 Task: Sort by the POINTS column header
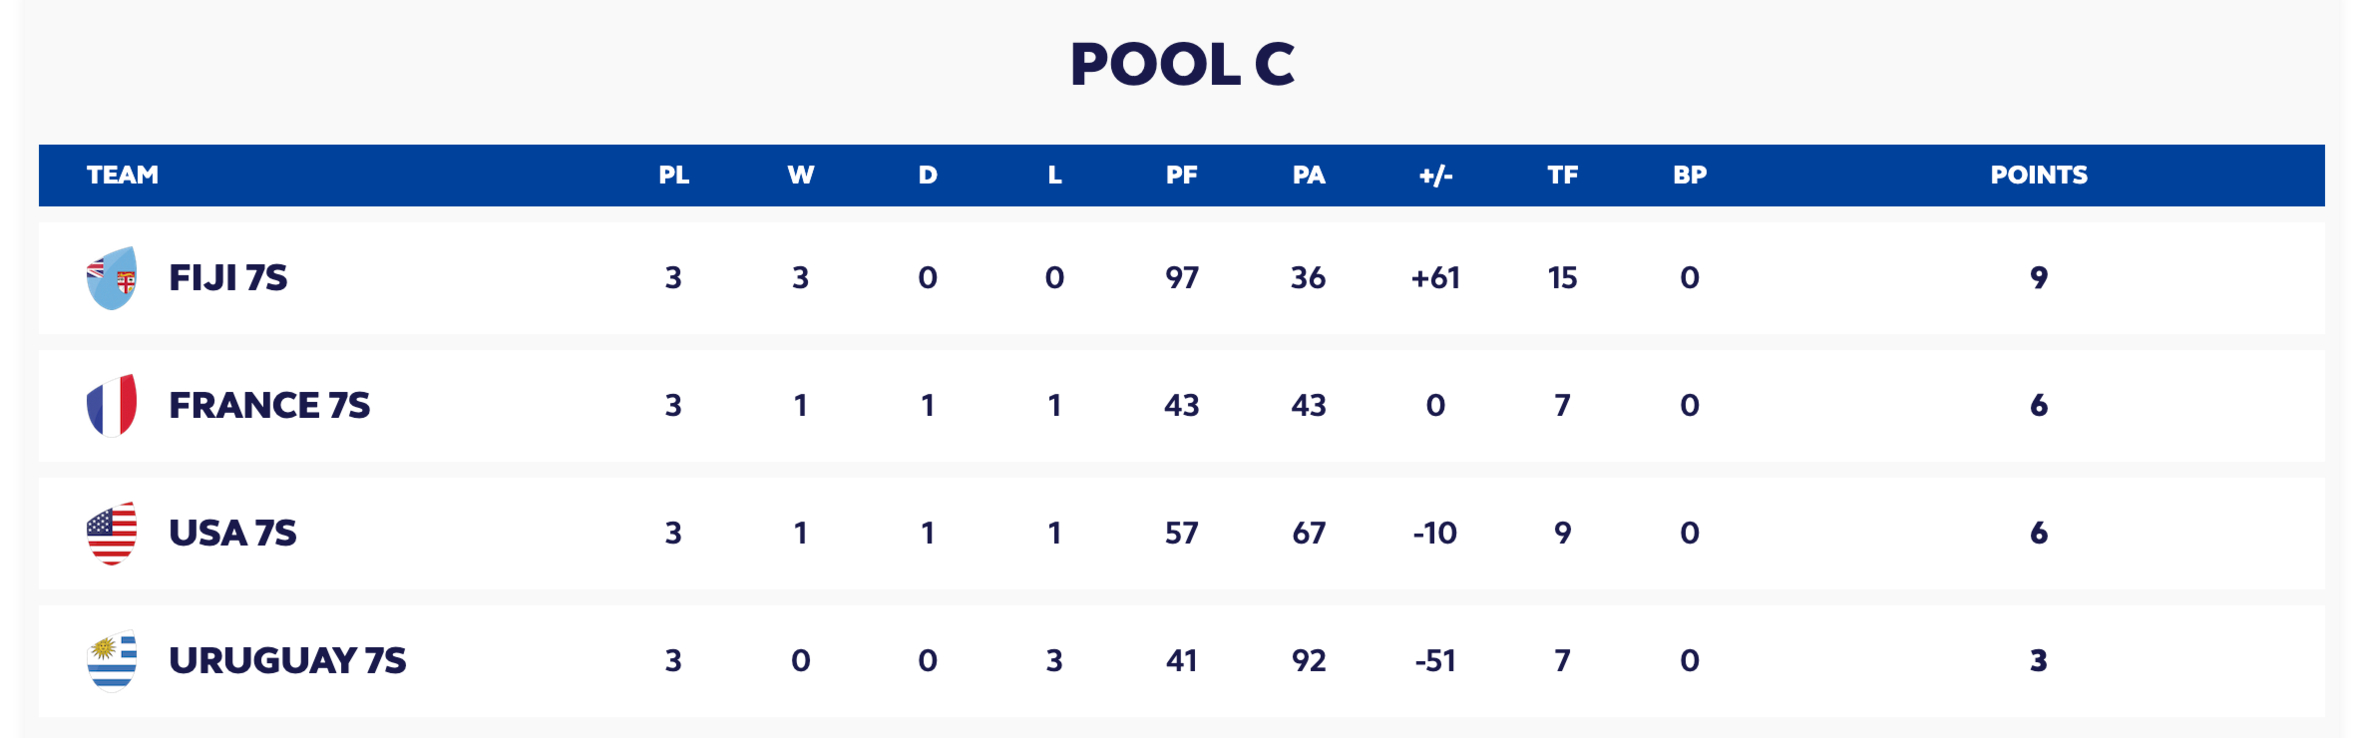[2038, 175]
